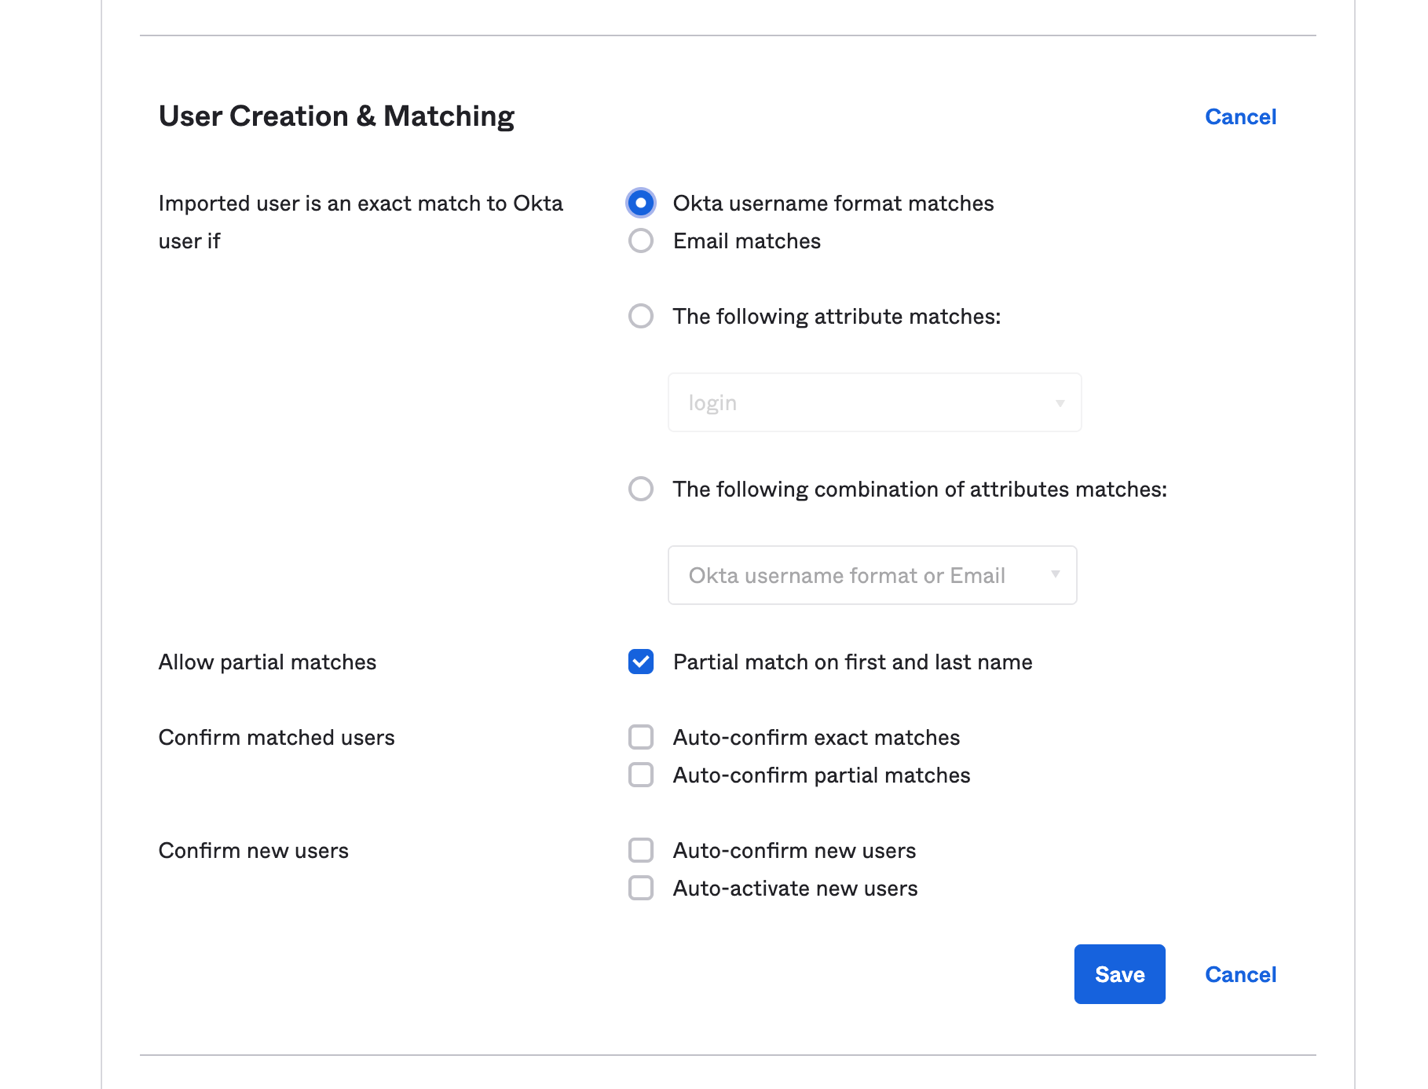1428x1089 pixels.
Task: Click the Cancel link in the section header
Action: 1240,116
